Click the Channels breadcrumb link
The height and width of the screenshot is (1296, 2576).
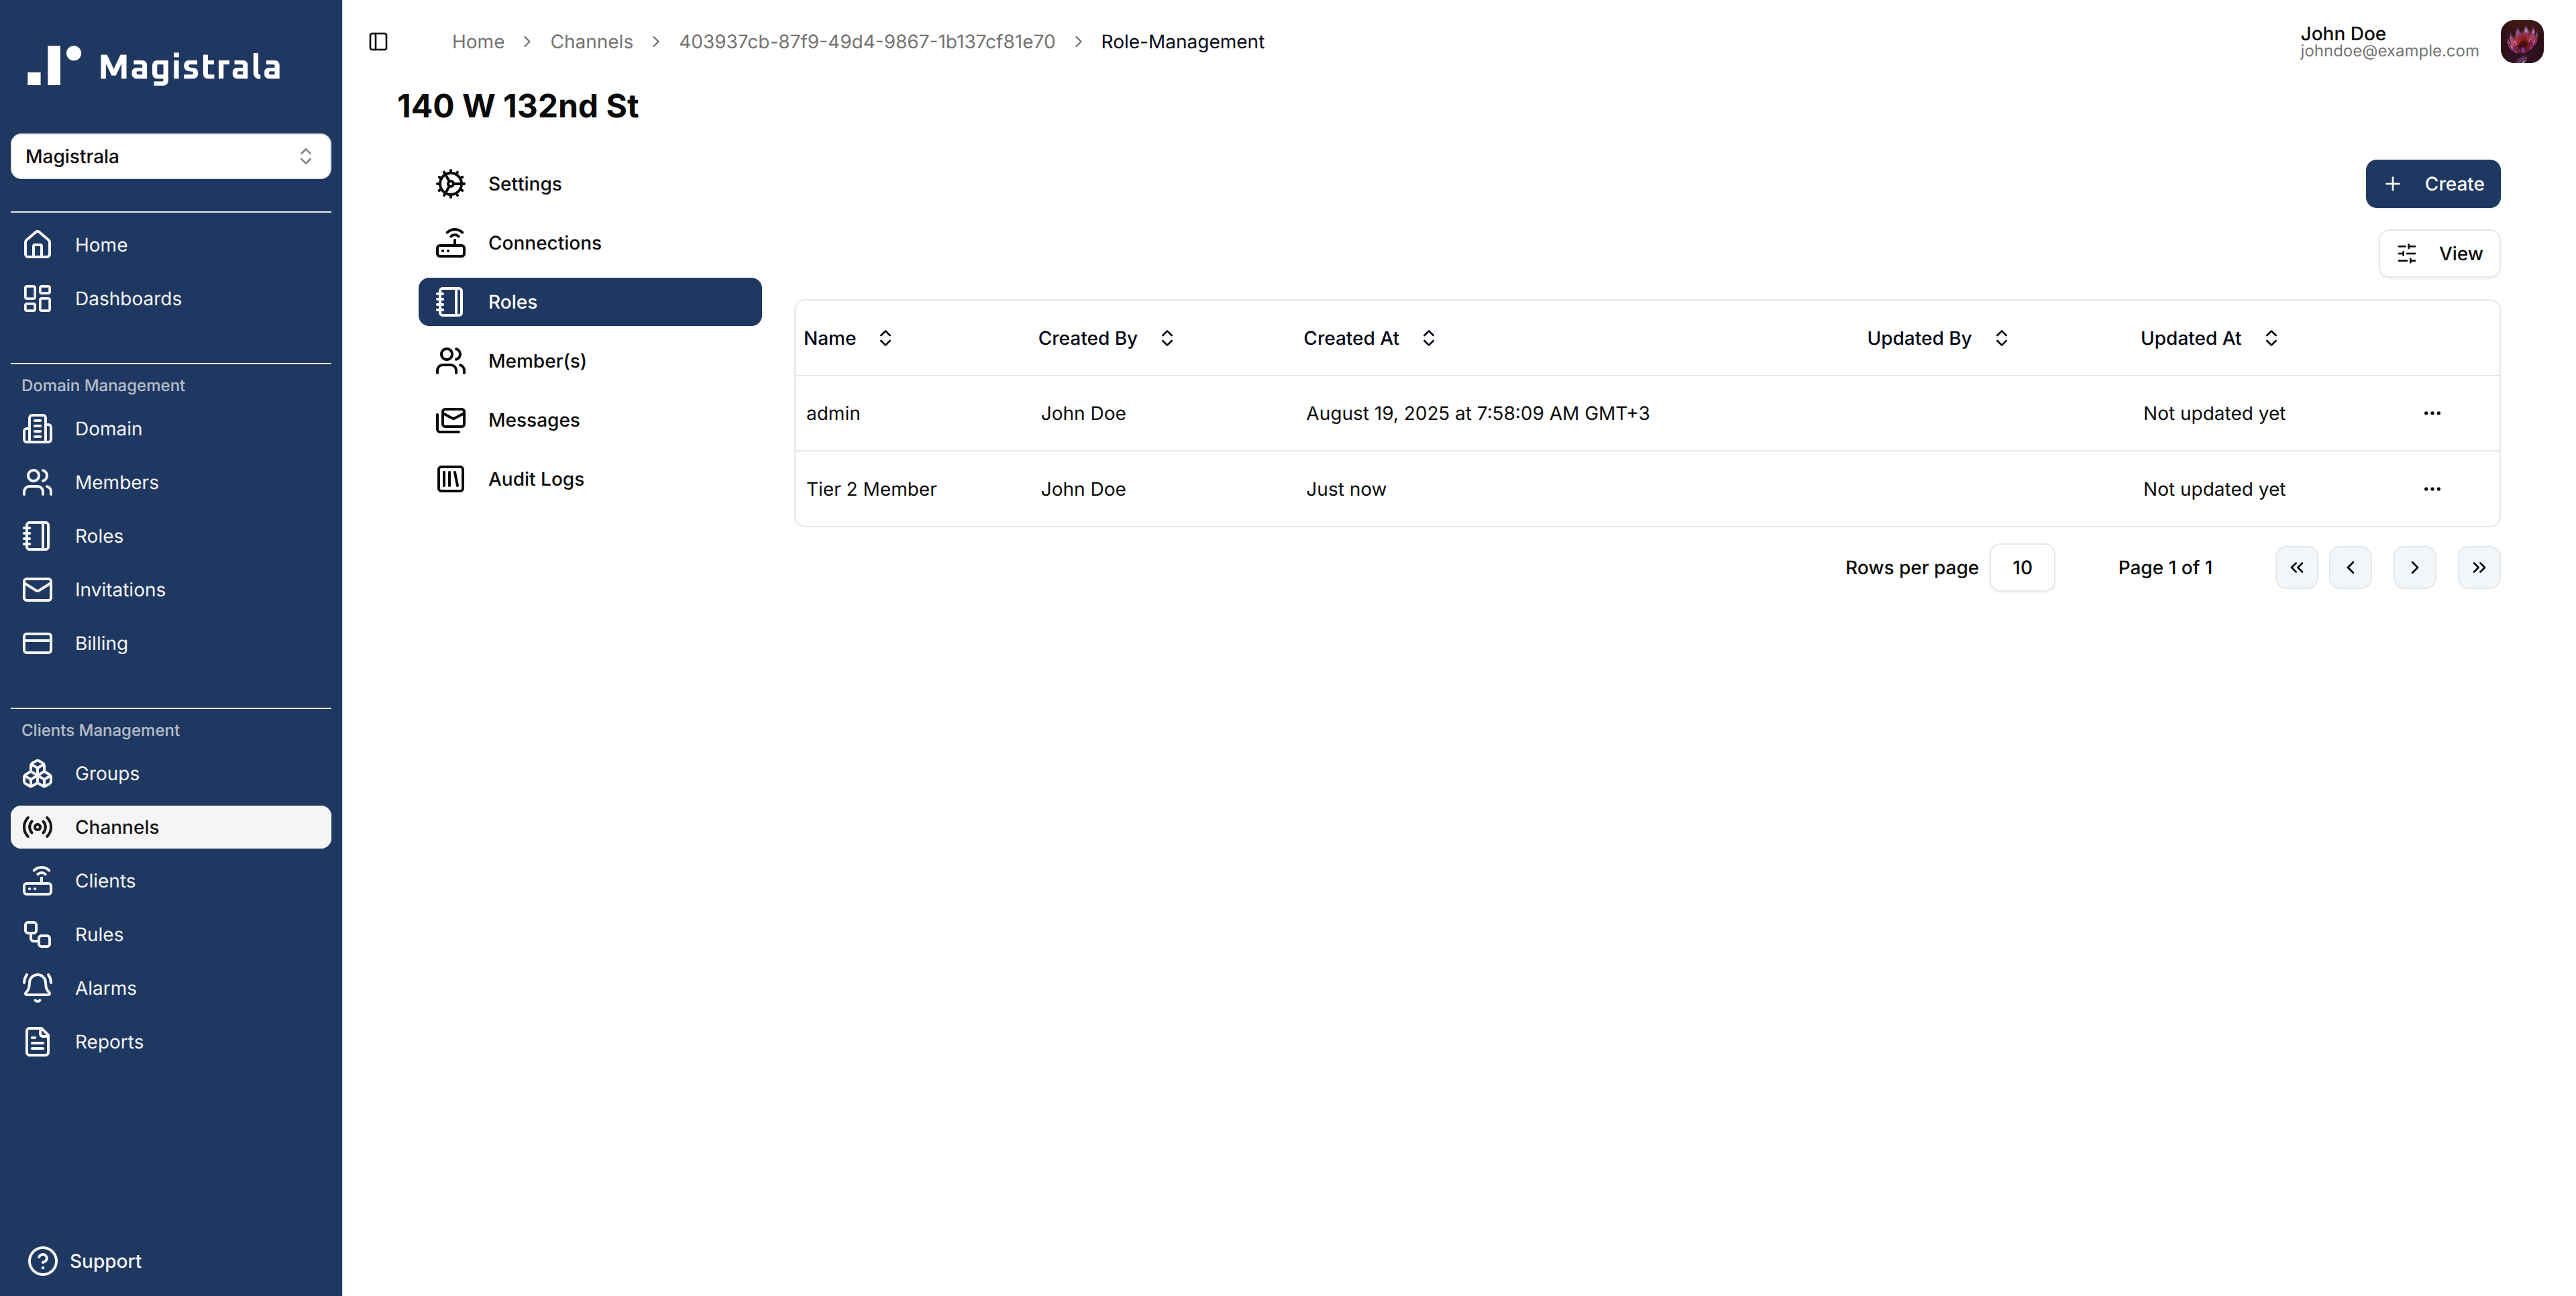(591, 42)
